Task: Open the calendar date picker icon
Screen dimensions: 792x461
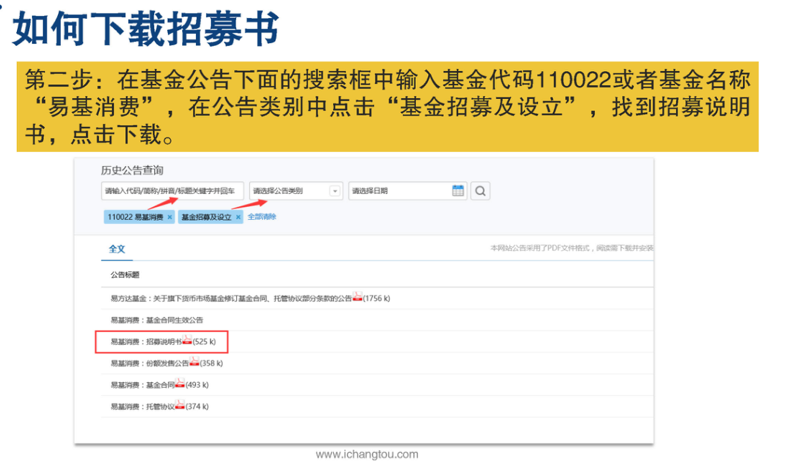Action: coord(458,191)
